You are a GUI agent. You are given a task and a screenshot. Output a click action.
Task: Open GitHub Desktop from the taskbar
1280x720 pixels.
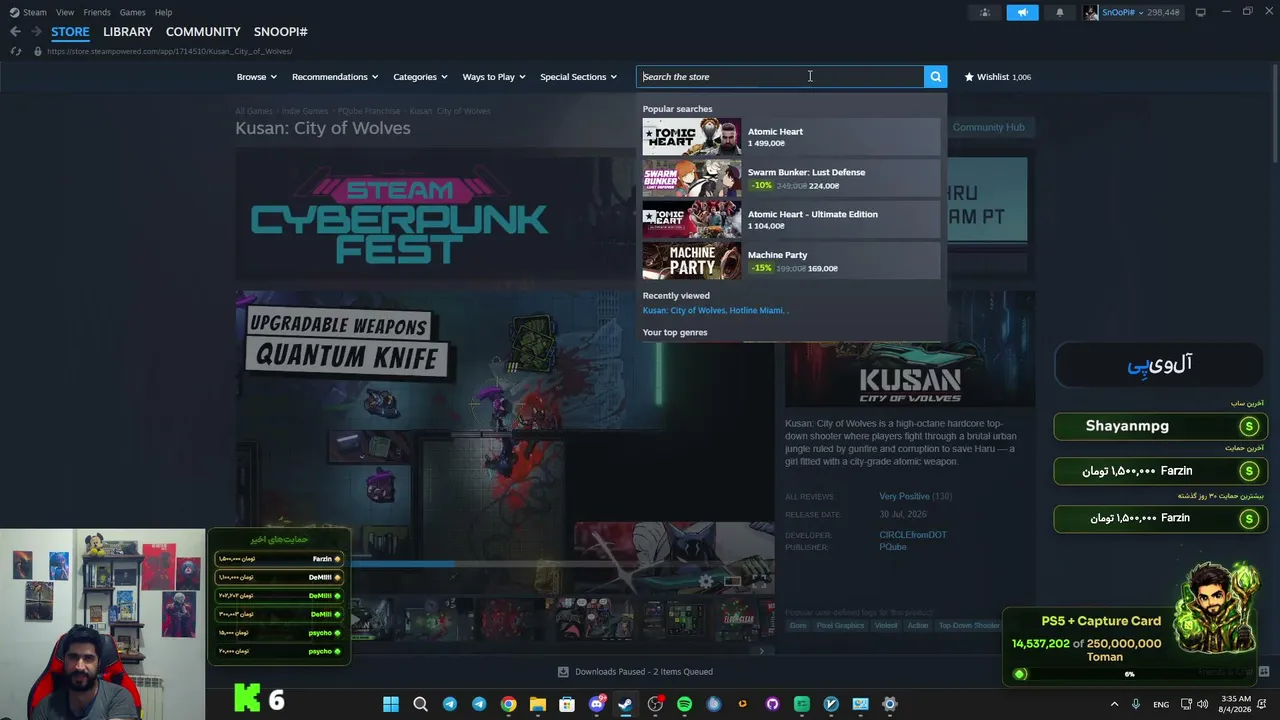coord(772,704)
